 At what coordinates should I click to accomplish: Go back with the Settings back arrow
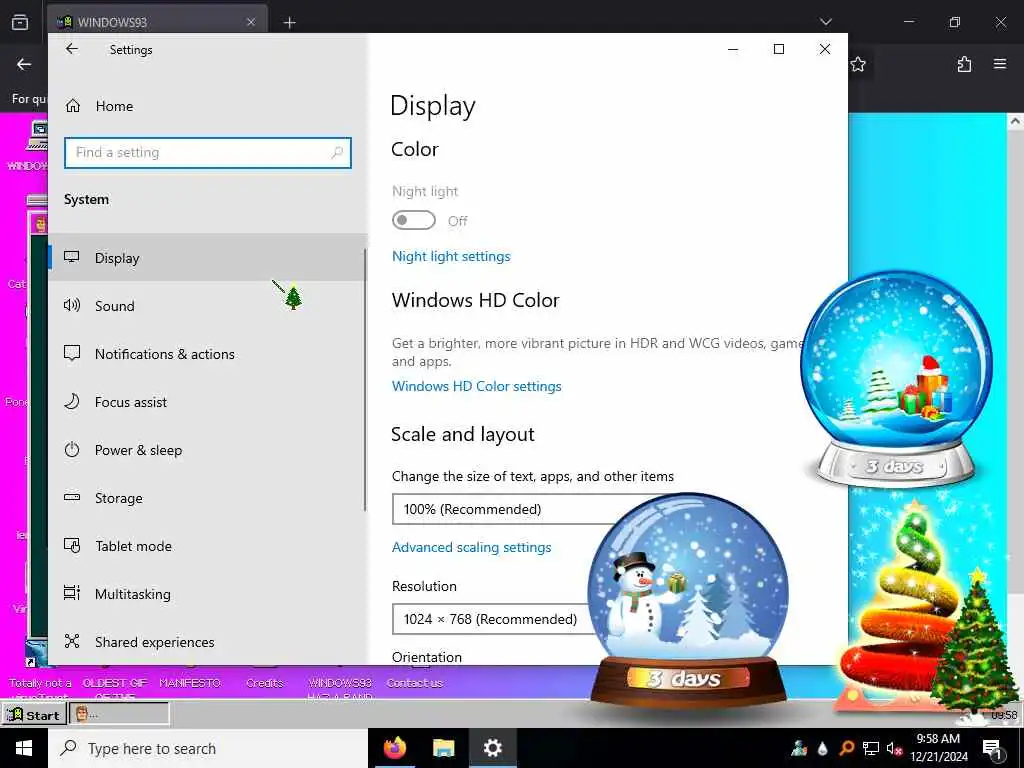(x=72, y=49)
